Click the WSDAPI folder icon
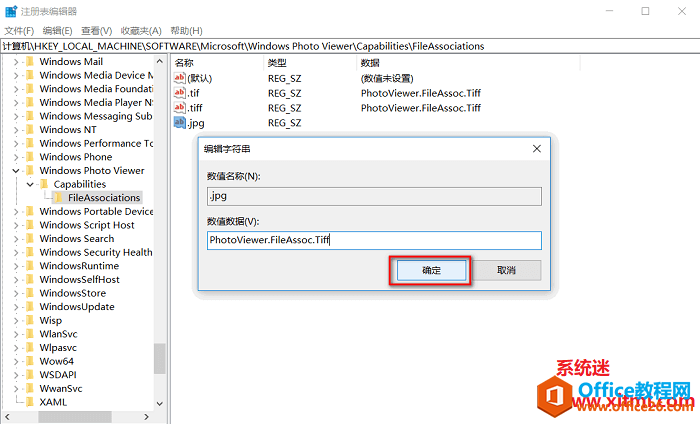The width and height of the screenshot is (700, 424). [30, 374]
